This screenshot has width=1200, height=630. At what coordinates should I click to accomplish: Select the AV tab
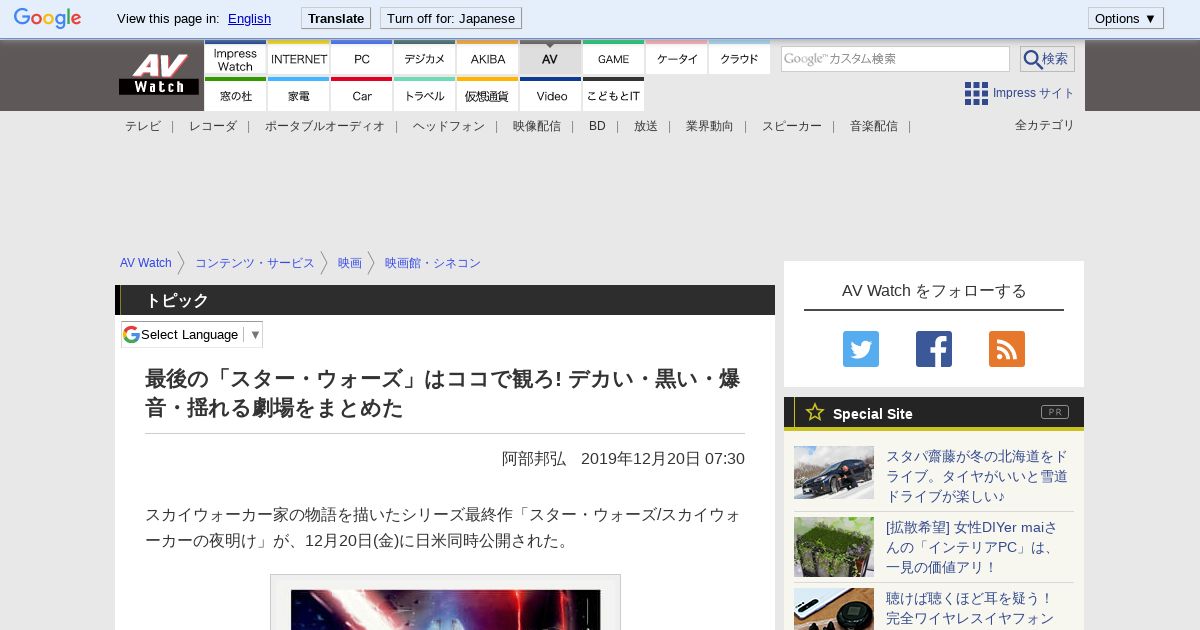pyautogui.click(x=550, y=59)
